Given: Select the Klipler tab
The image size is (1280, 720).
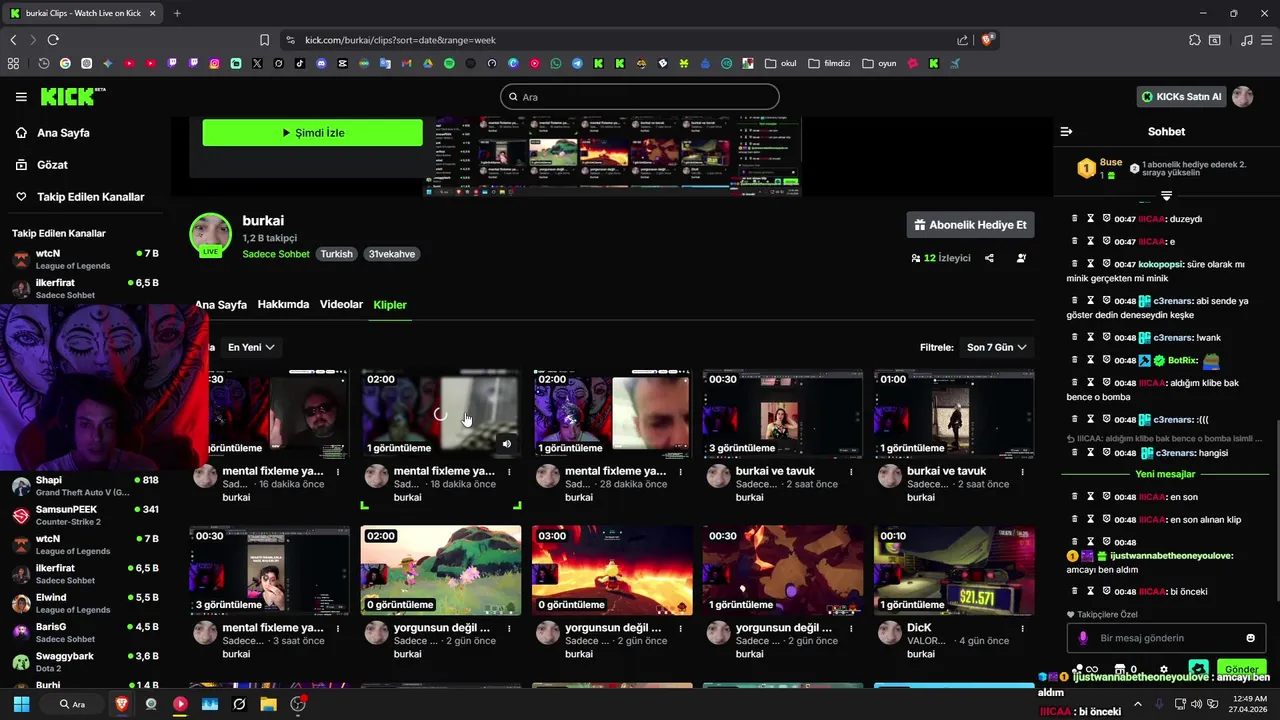Looking at the screenshot, I should [390, 304].
